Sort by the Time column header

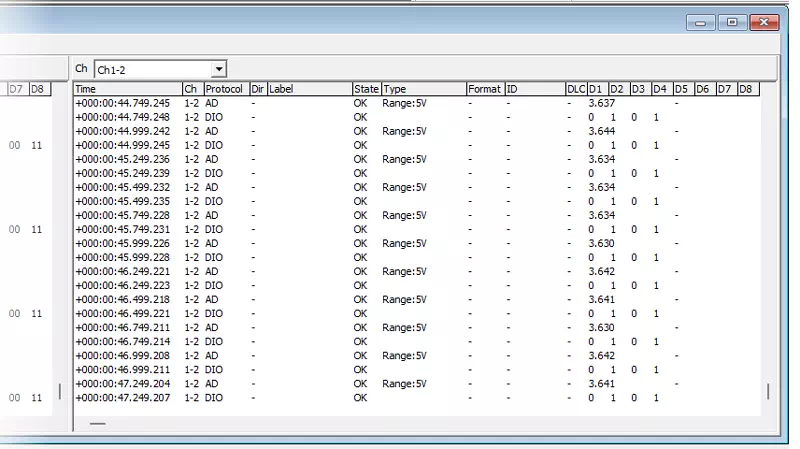click(x=127, y=89)
